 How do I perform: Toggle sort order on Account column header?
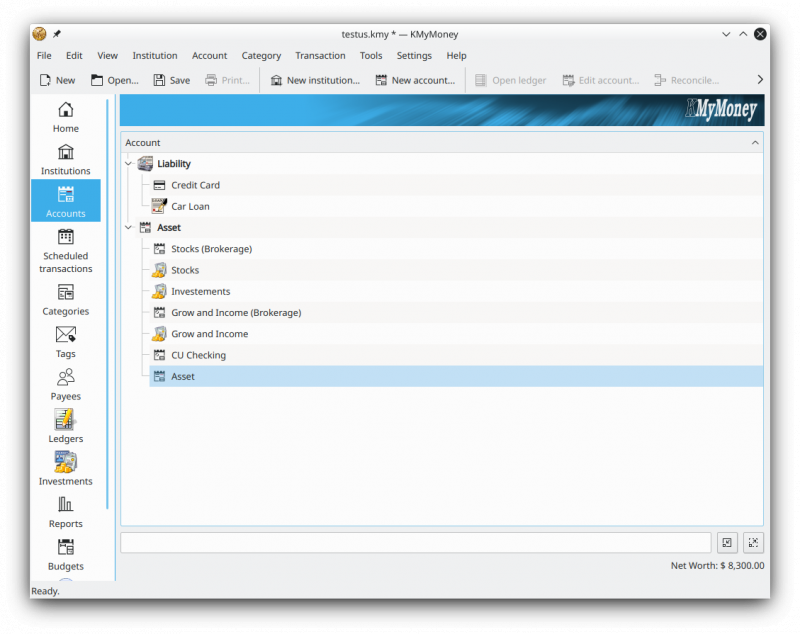pos(442,143)
